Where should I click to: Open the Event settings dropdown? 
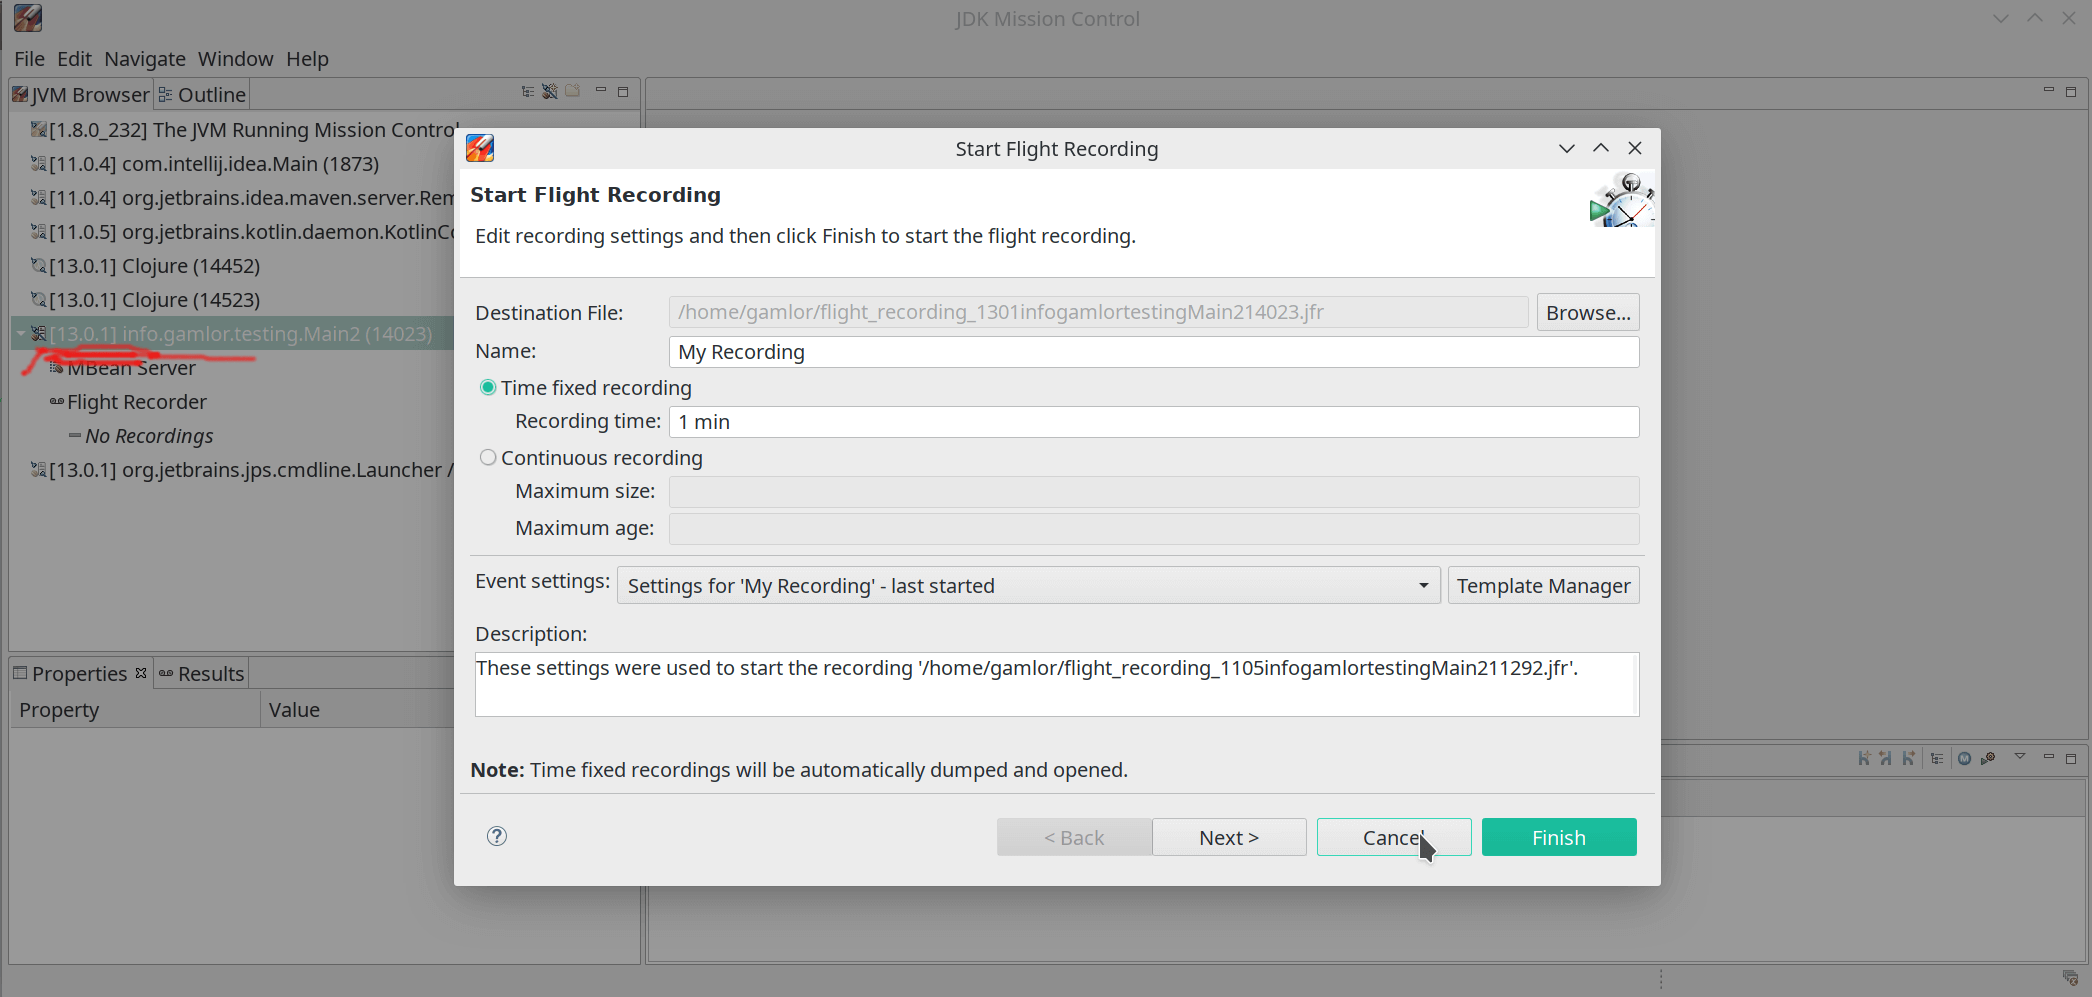(1028, 585)
